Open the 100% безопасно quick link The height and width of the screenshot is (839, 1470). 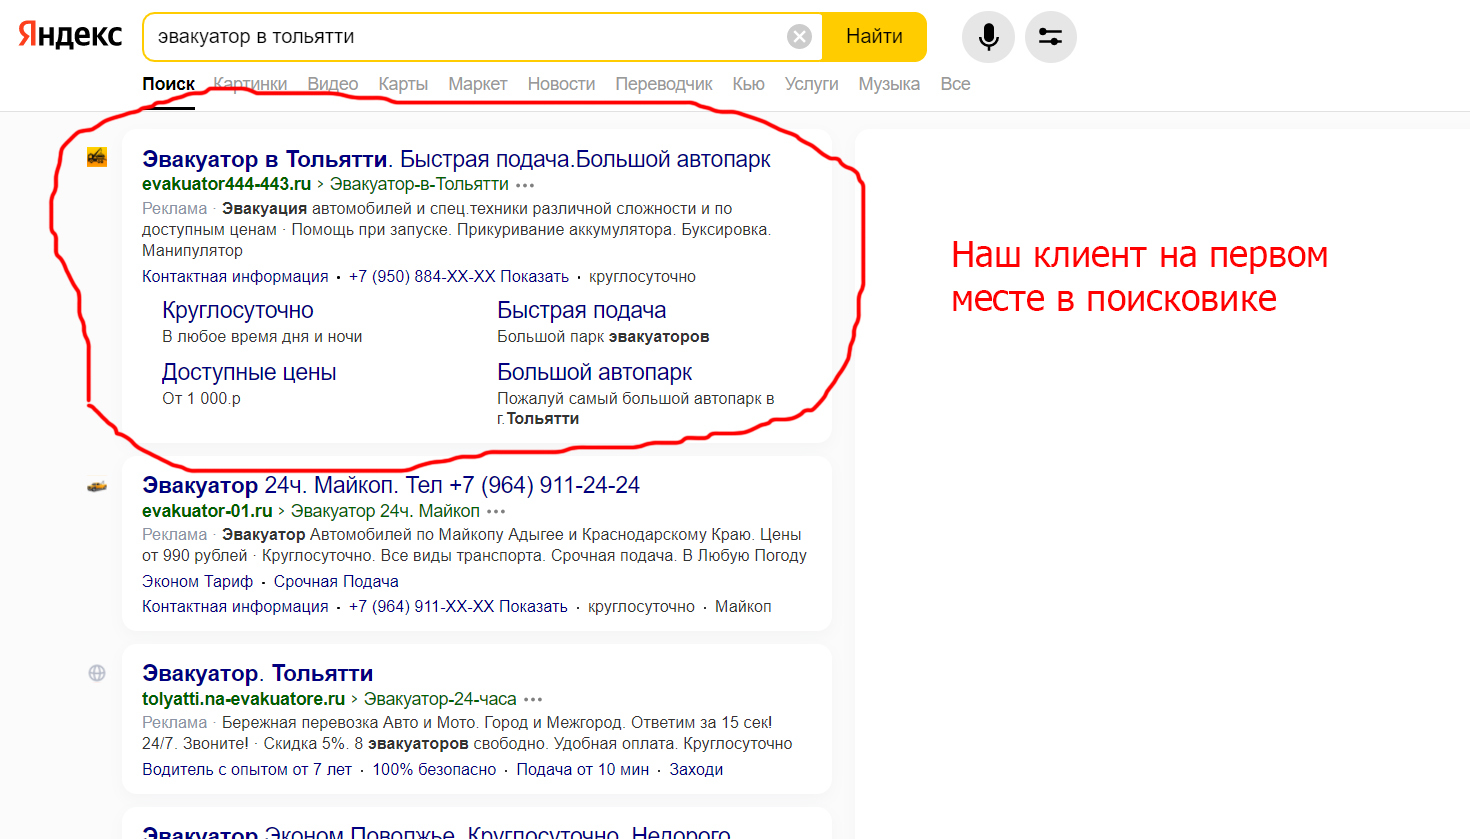[434, 770]
